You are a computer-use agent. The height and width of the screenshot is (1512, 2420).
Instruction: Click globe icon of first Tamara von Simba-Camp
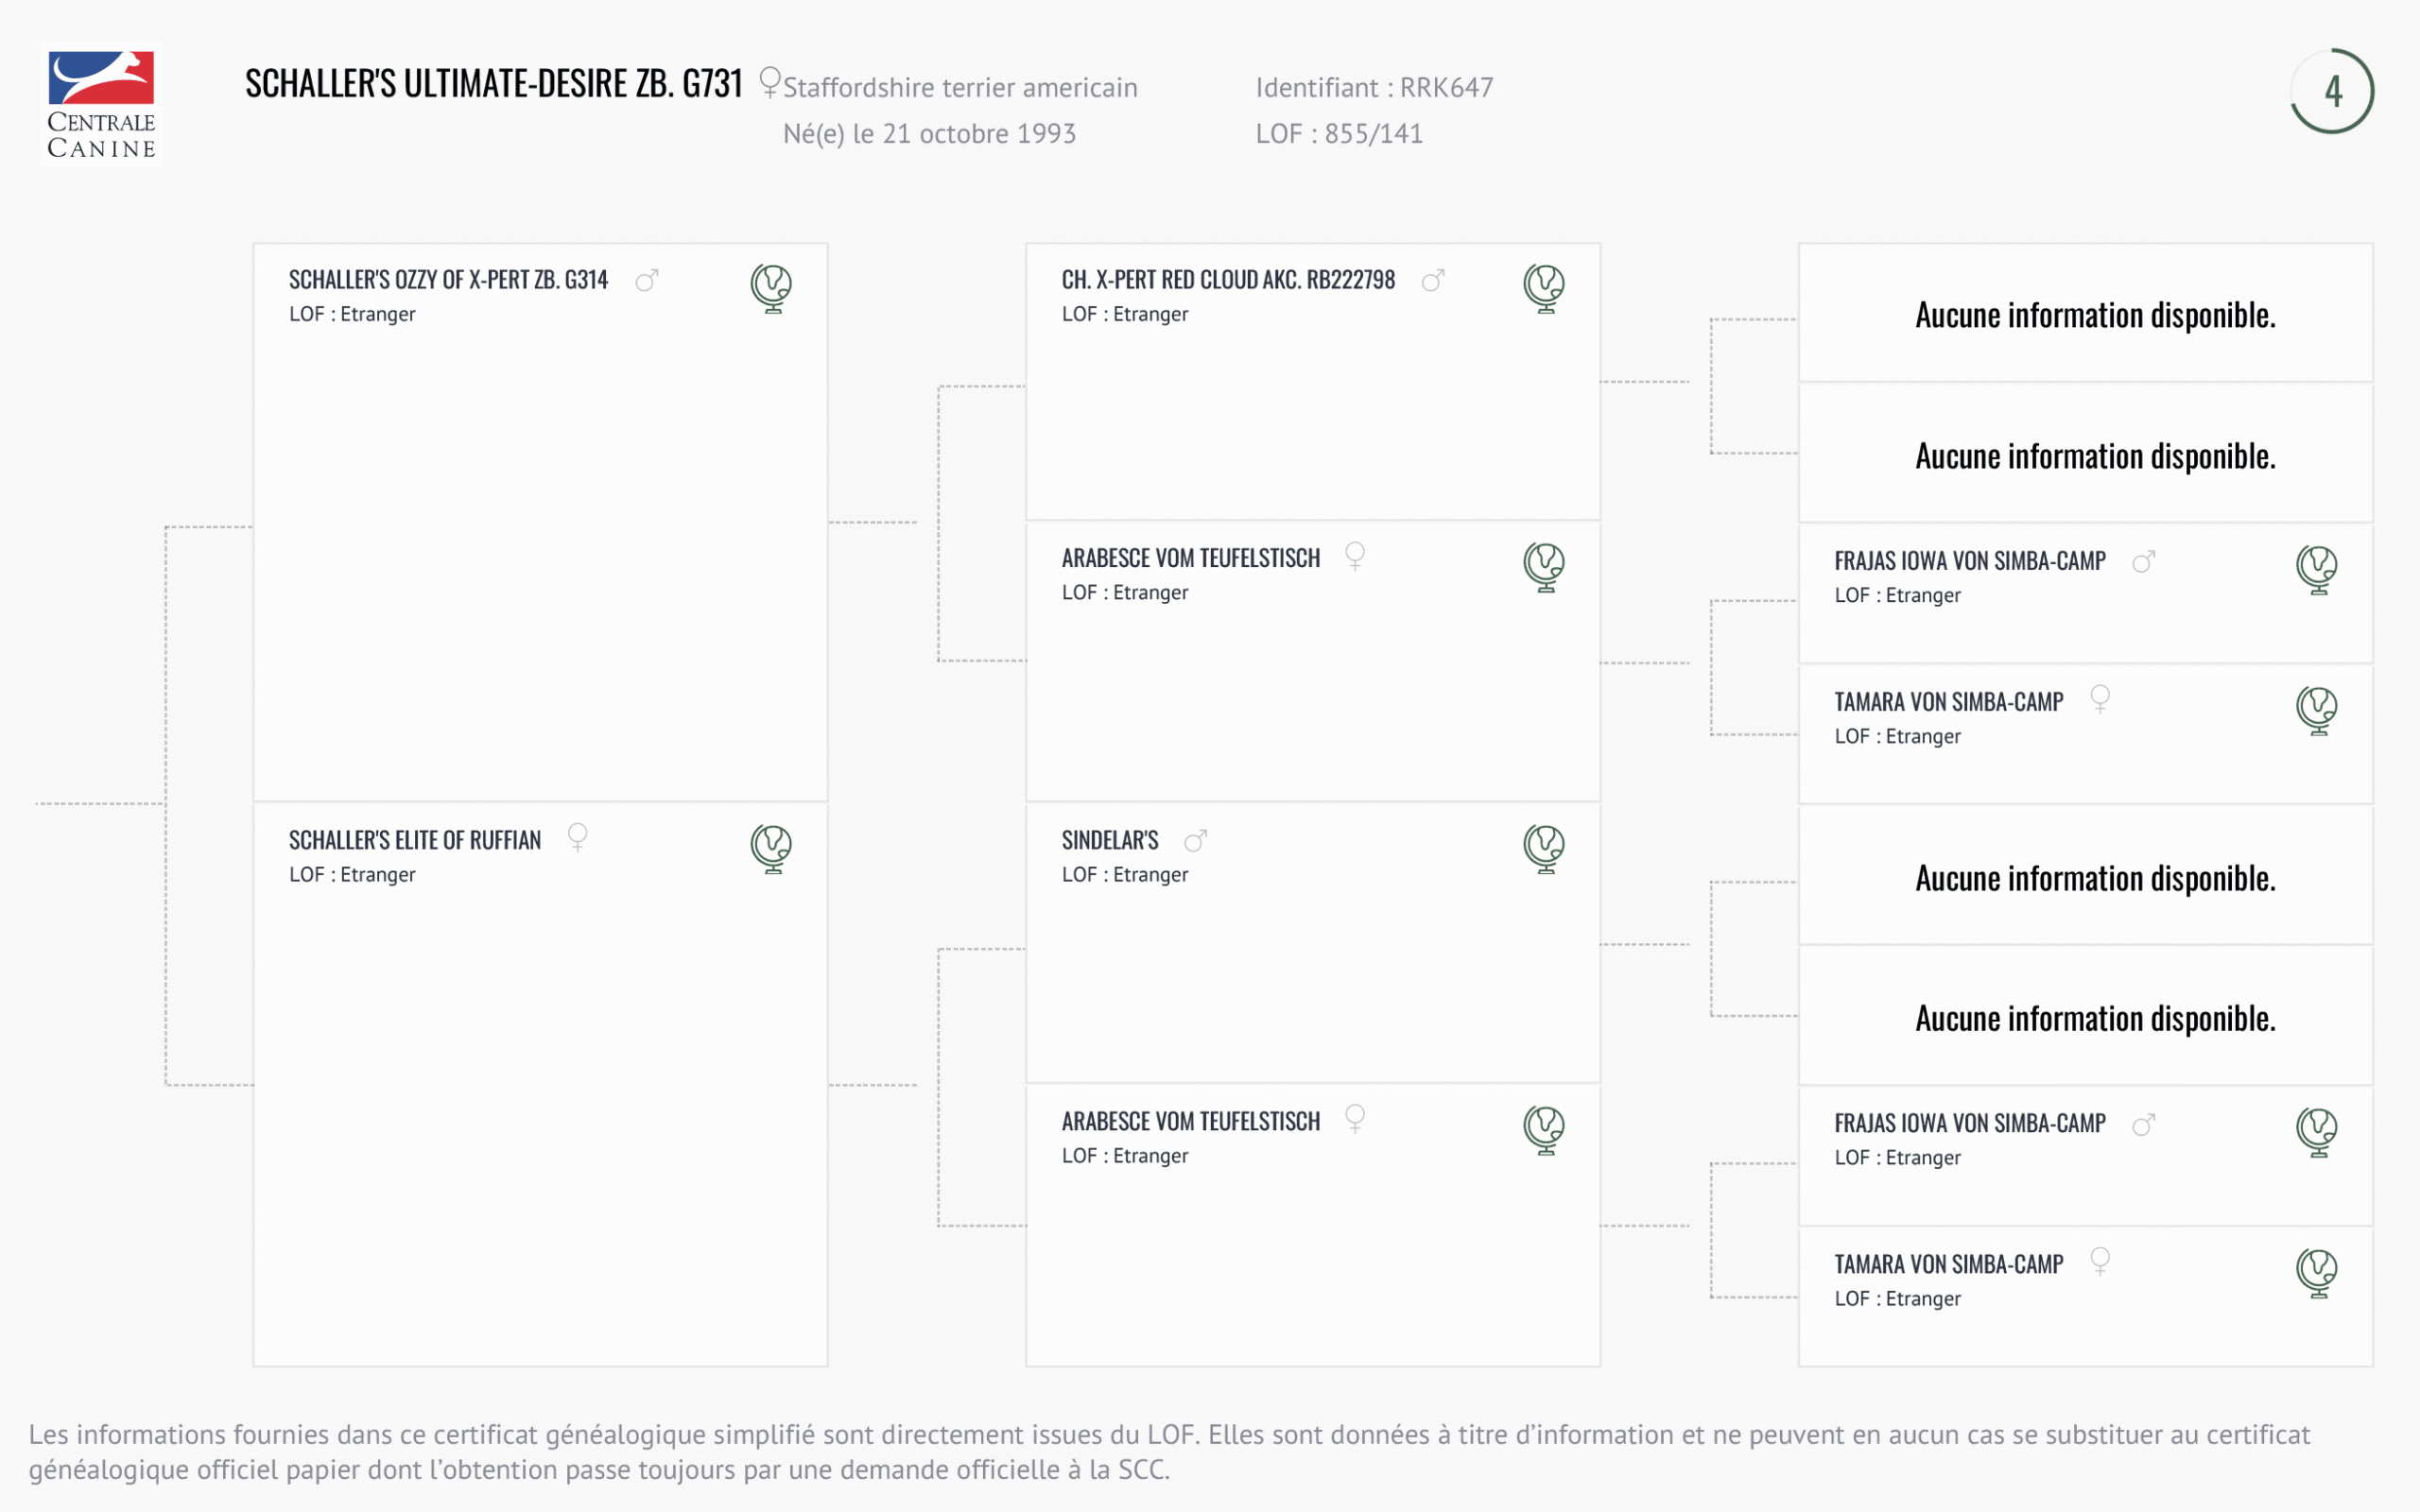(x=2316, y=710)
